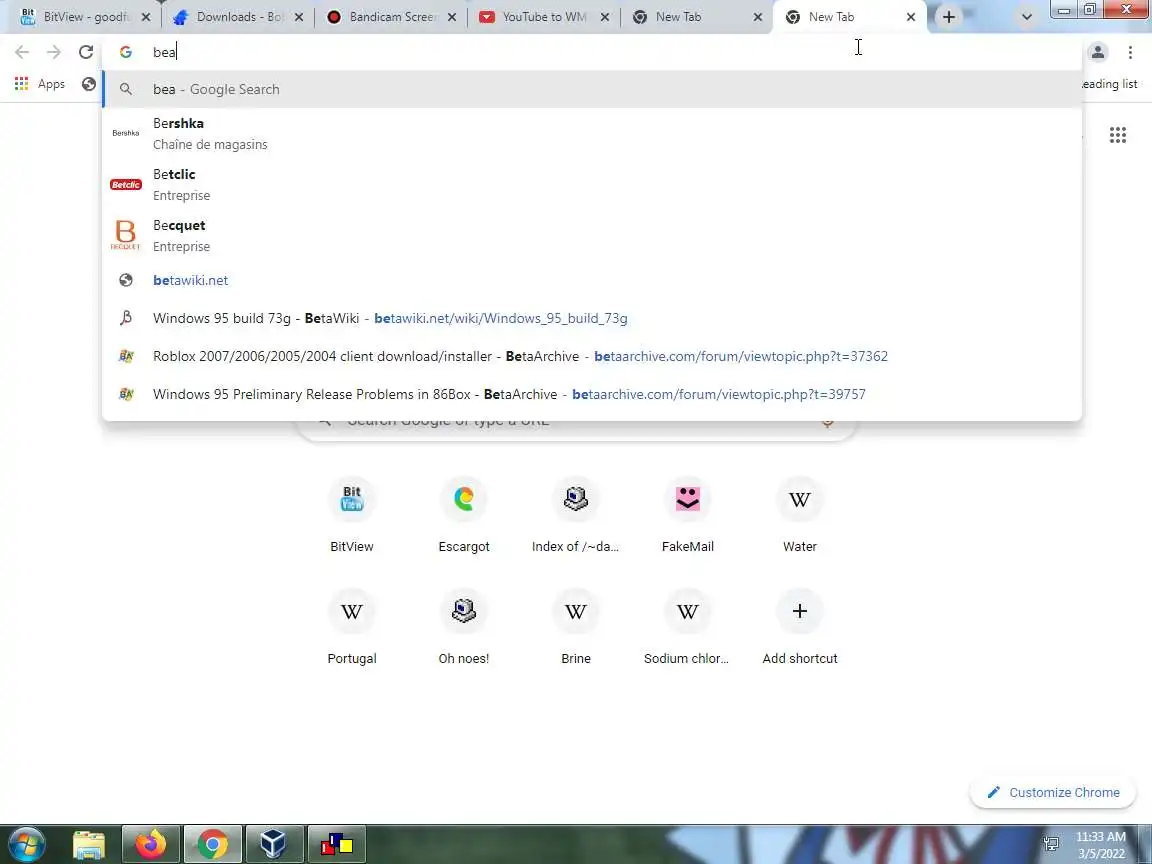Select the first New Tab

(696, 17)
